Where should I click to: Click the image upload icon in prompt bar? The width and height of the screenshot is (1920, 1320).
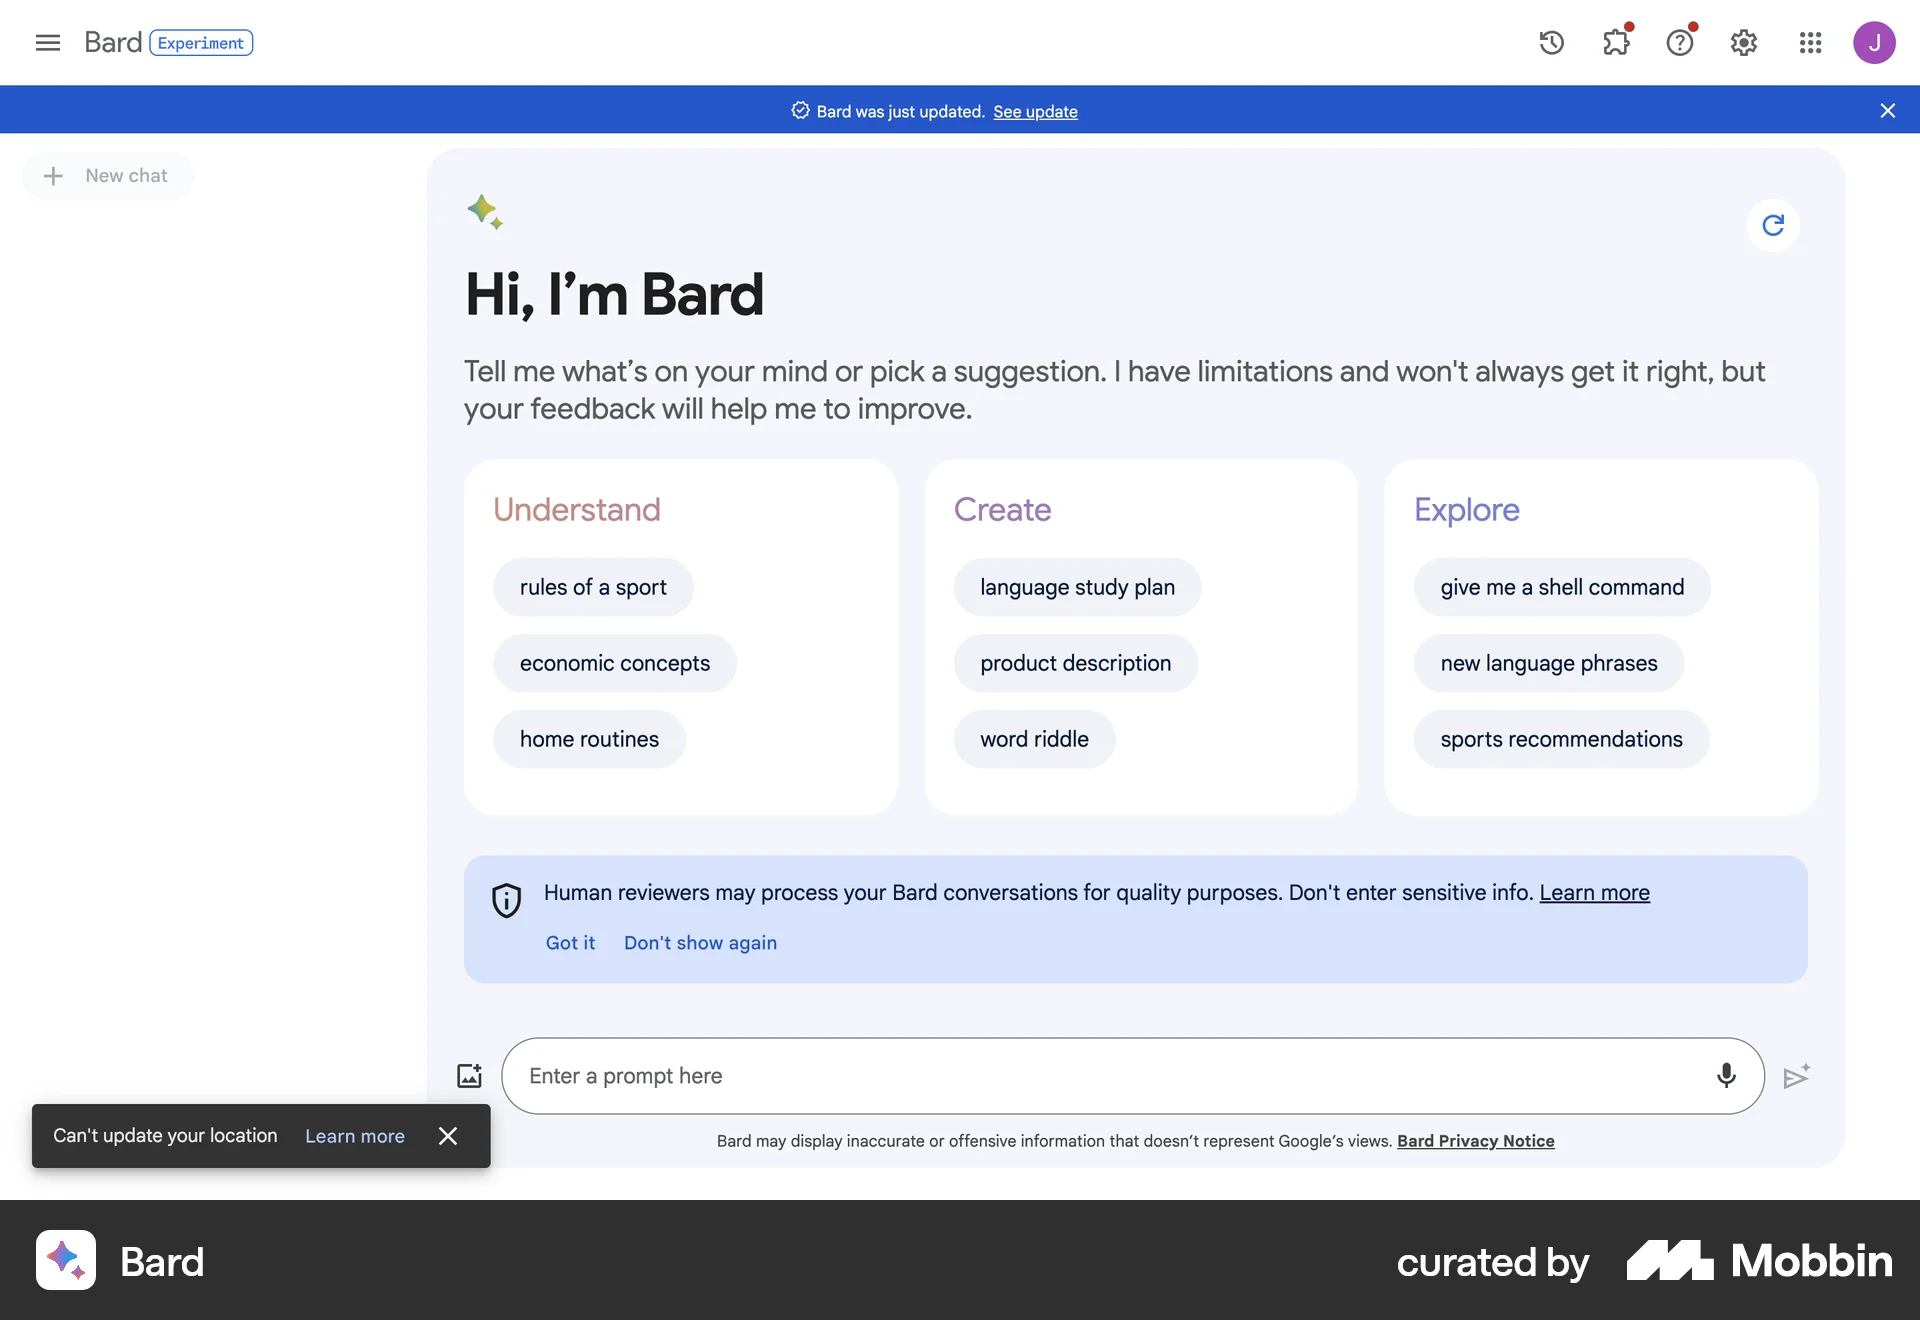470,1076
